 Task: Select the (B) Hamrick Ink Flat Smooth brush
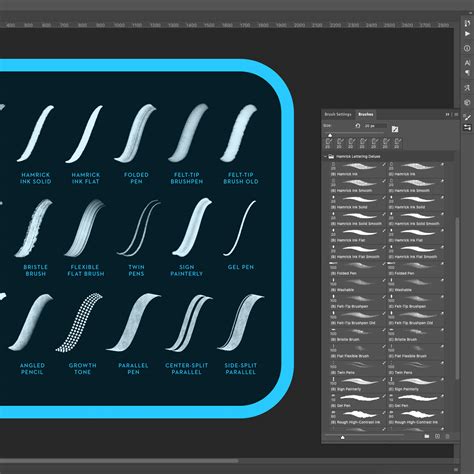(x=358, y=252)
